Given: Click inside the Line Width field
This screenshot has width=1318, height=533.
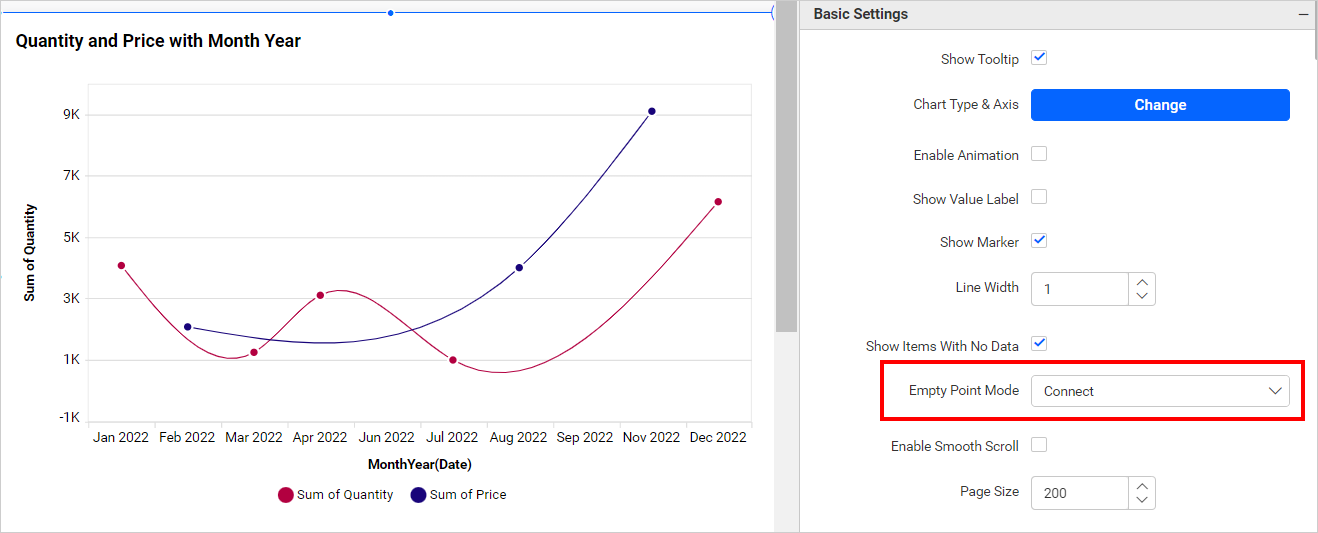Looking at the screenshot, I should click(x=1081, y=289).
